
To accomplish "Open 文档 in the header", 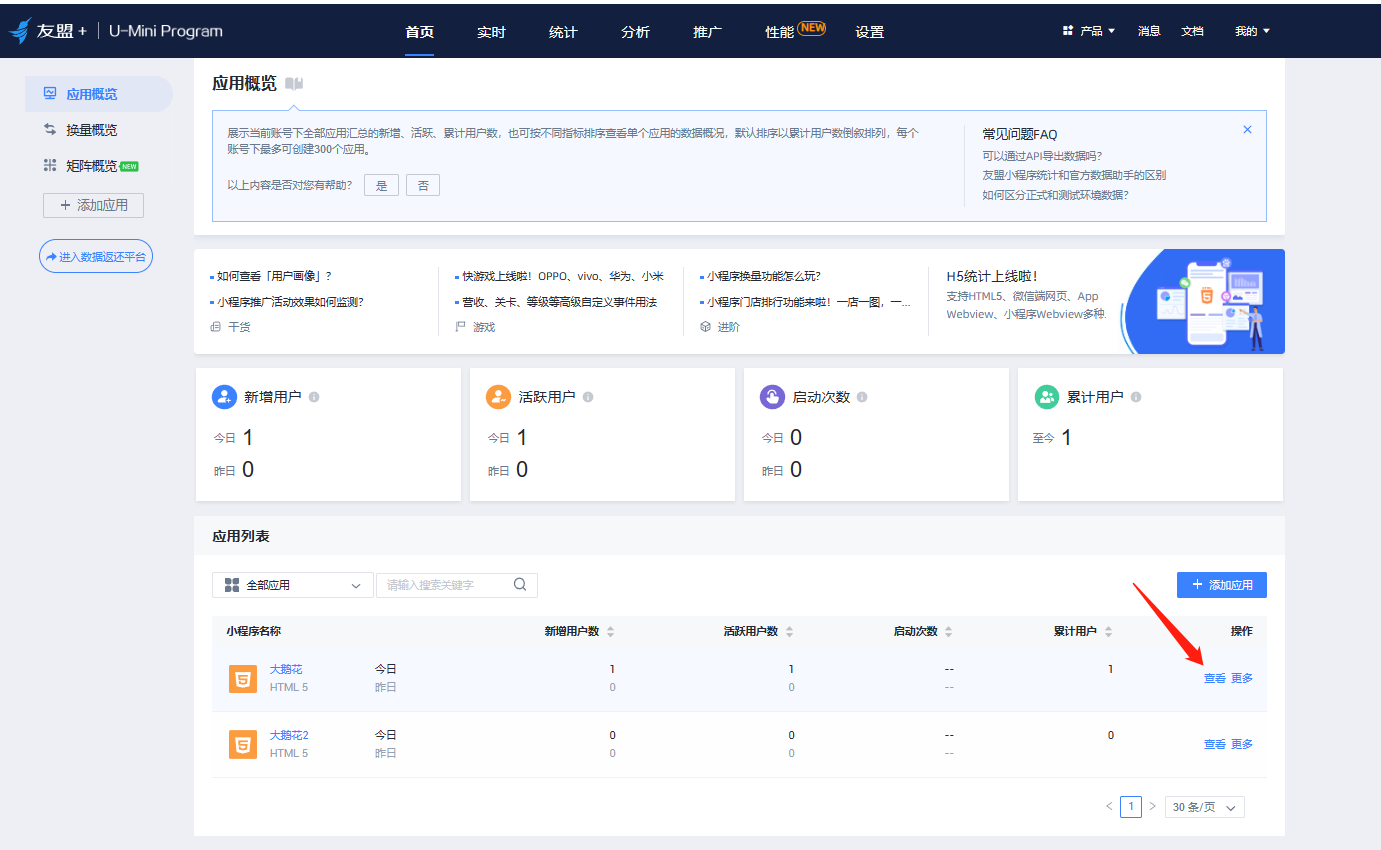I will pyautogui.click(x=1192, y=31).
